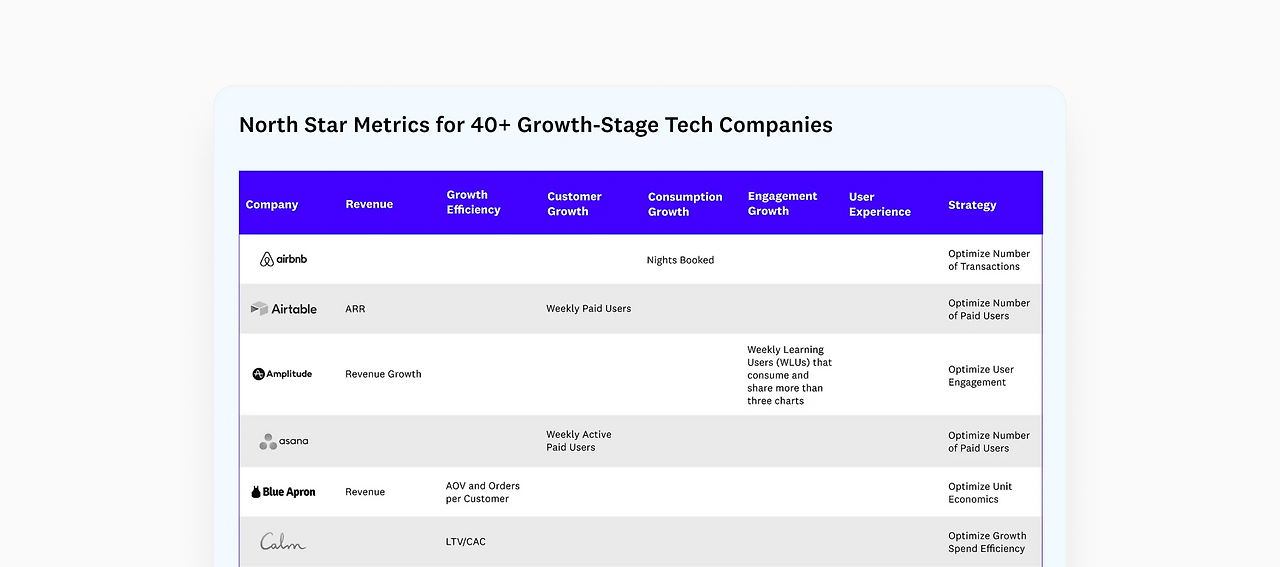Click the AOV and Orders per Customer cell
The image size is (1280, 567).
482,492
